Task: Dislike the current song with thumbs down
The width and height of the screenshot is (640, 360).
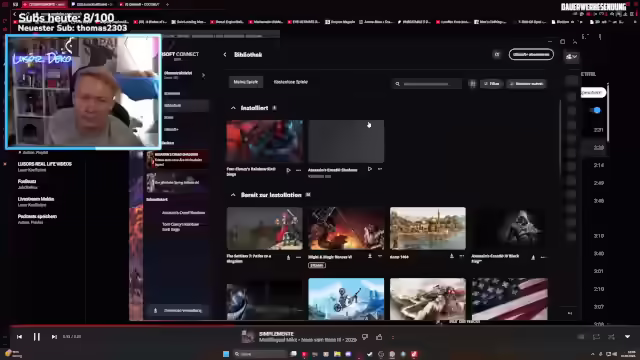Action: [x=365, y=337]
